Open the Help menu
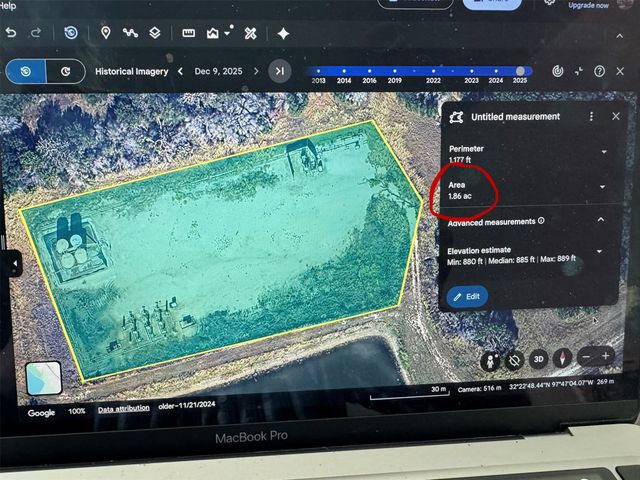The height and width of the screenshot is (480, 640). [x=8, y=6]
